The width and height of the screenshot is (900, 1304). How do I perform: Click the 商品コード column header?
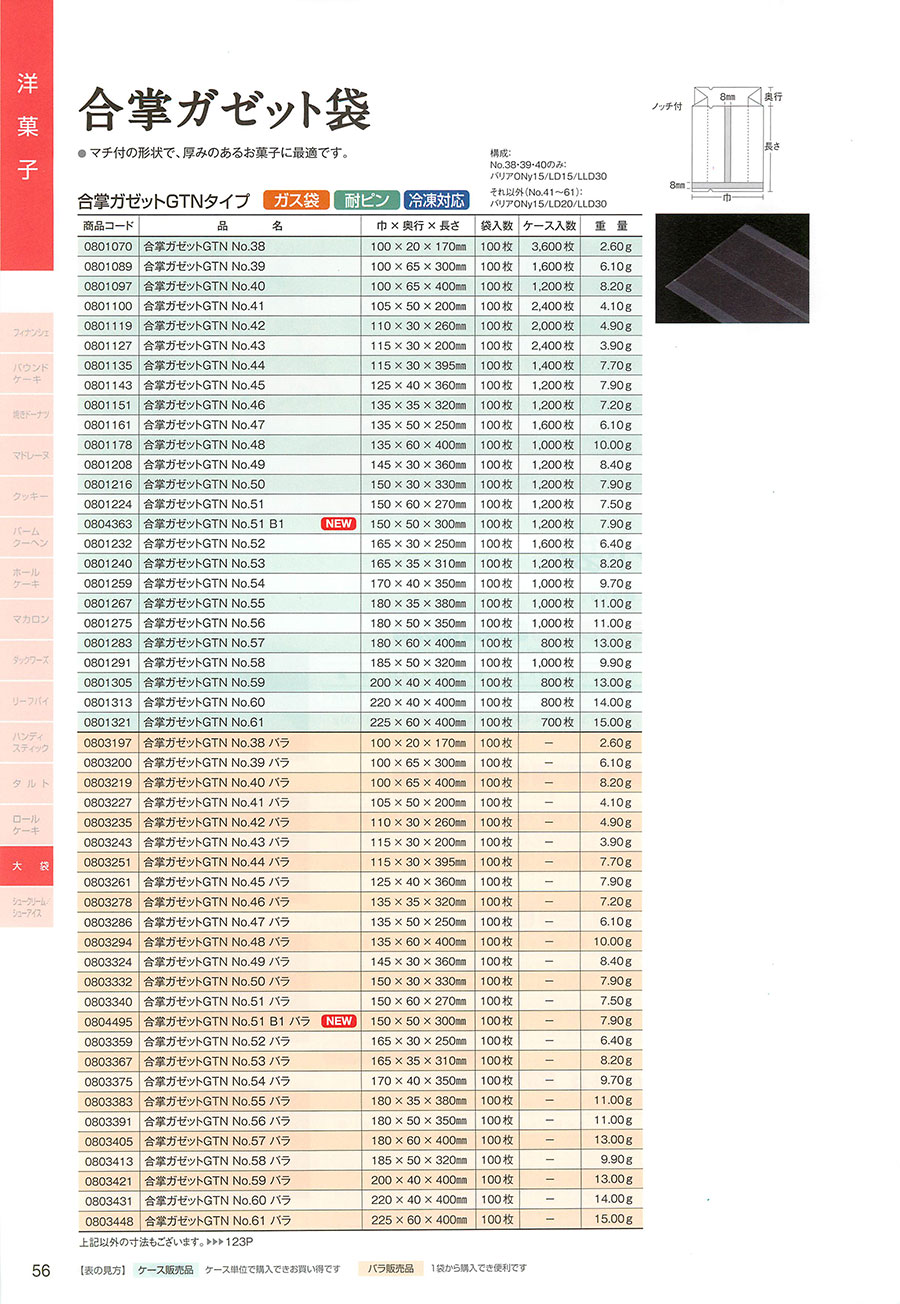click(x=109, y=225)
